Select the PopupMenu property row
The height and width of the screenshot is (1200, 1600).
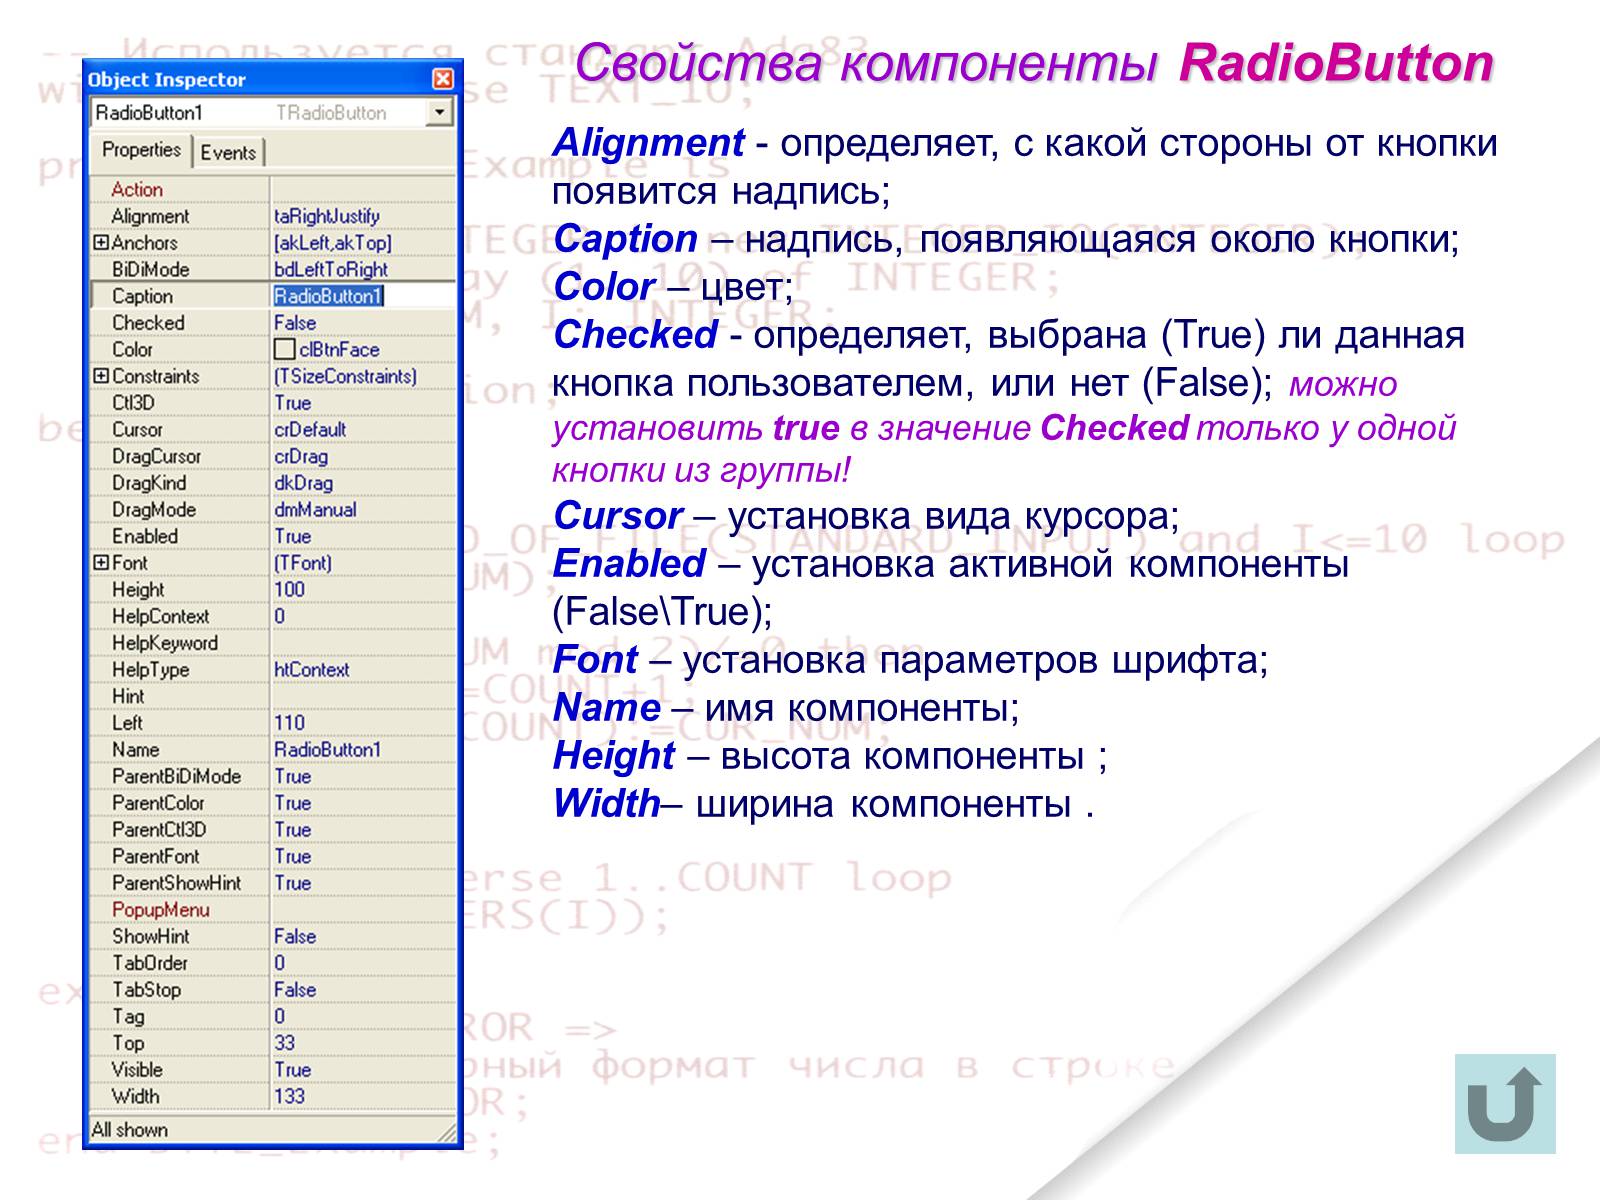(x=272, y=910)
